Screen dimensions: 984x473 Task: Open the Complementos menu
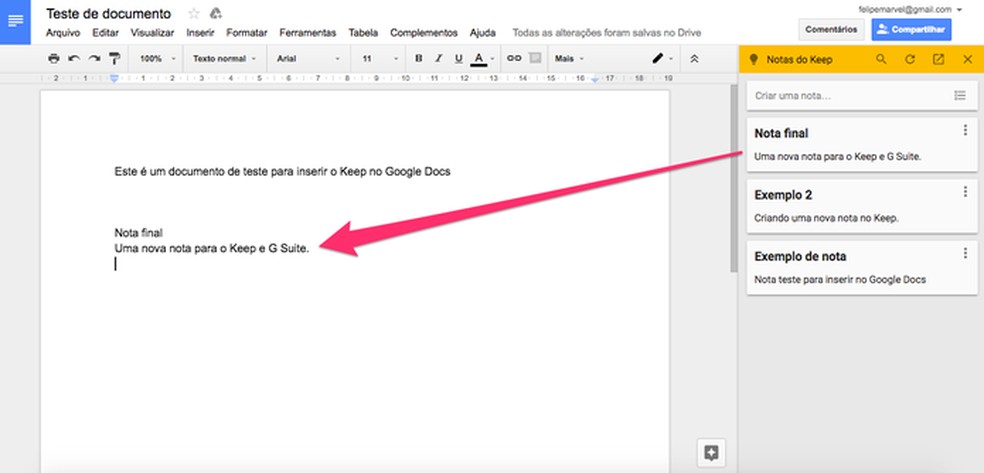click(424, 33)
